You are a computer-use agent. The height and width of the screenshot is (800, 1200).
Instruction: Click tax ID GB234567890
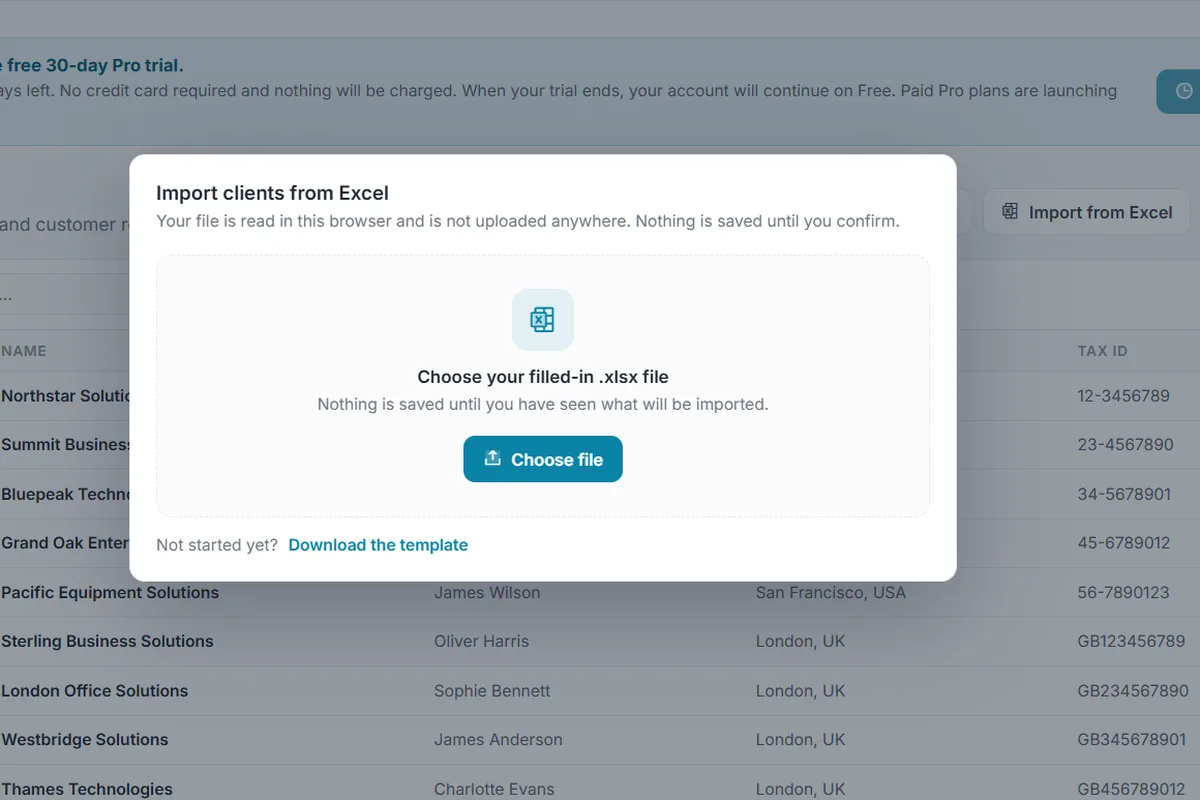[1133, 690]
